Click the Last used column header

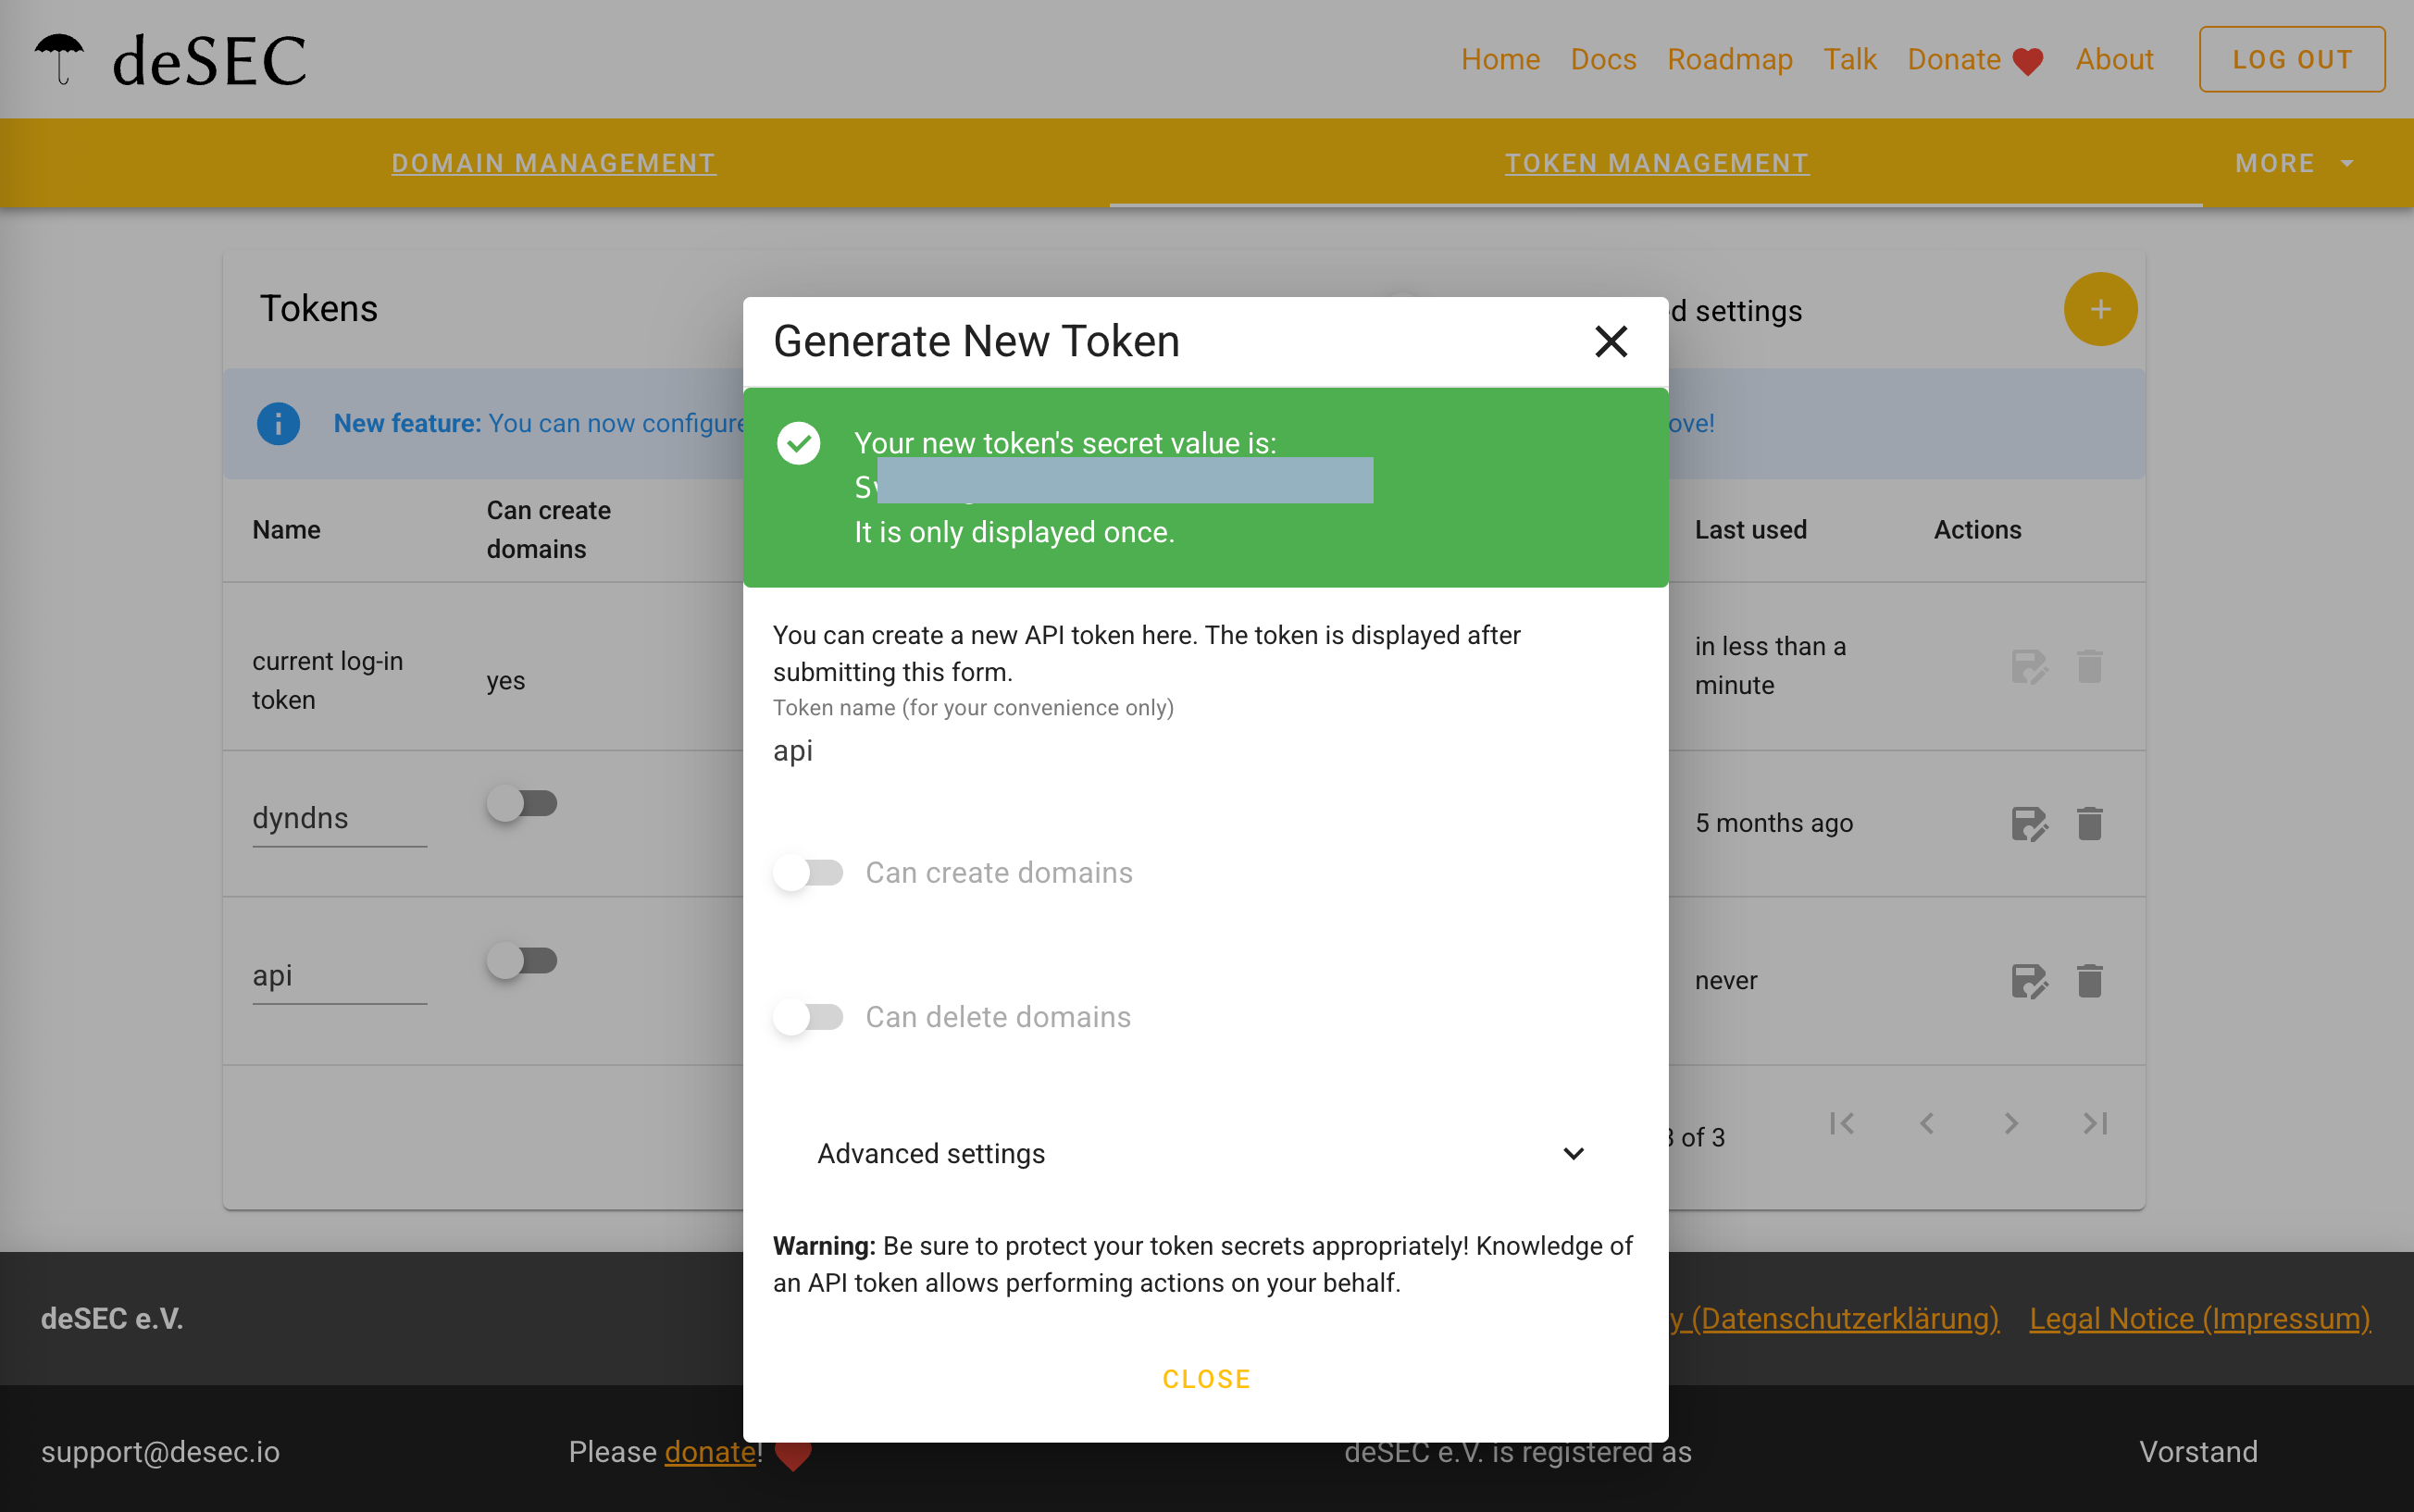1750,530
